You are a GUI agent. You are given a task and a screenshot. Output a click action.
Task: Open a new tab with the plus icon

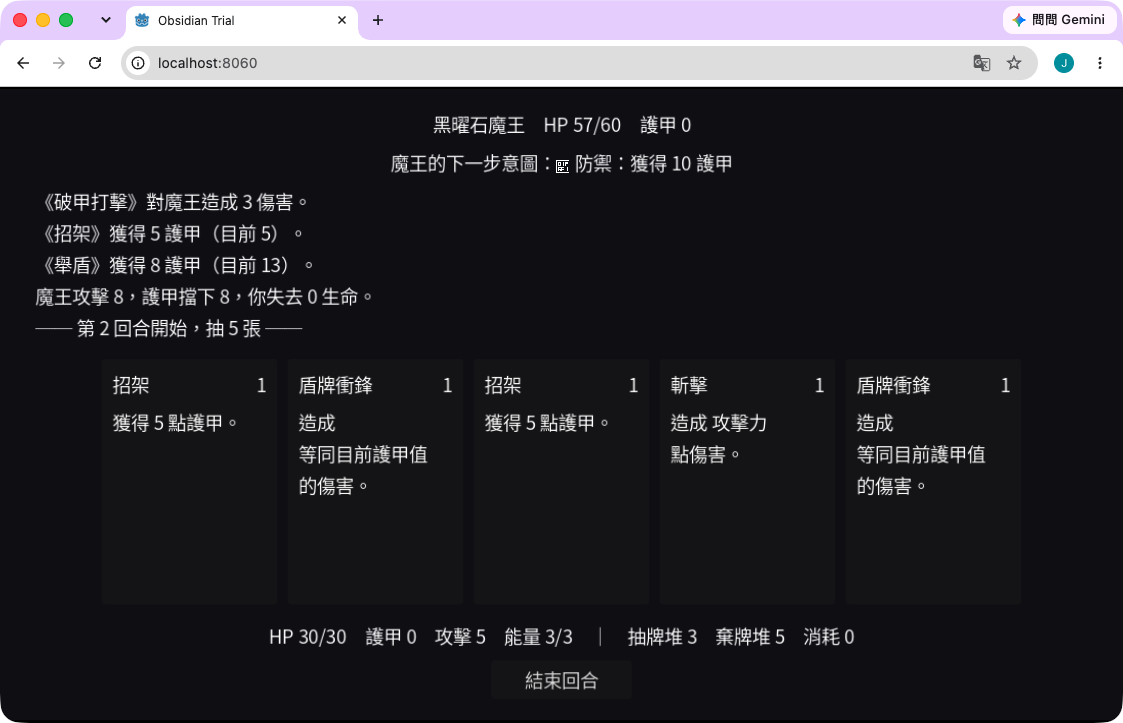tap(377, 20)
